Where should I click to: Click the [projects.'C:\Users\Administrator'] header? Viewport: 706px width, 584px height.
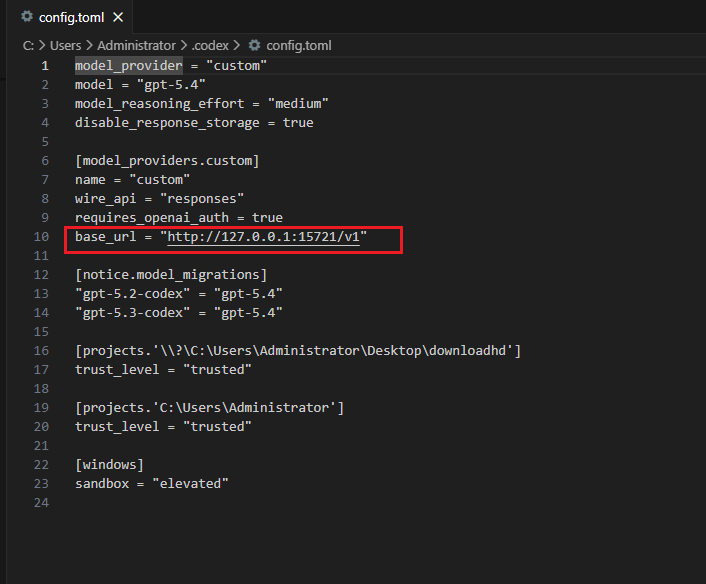pyautogui.click(x=209, y=407)
